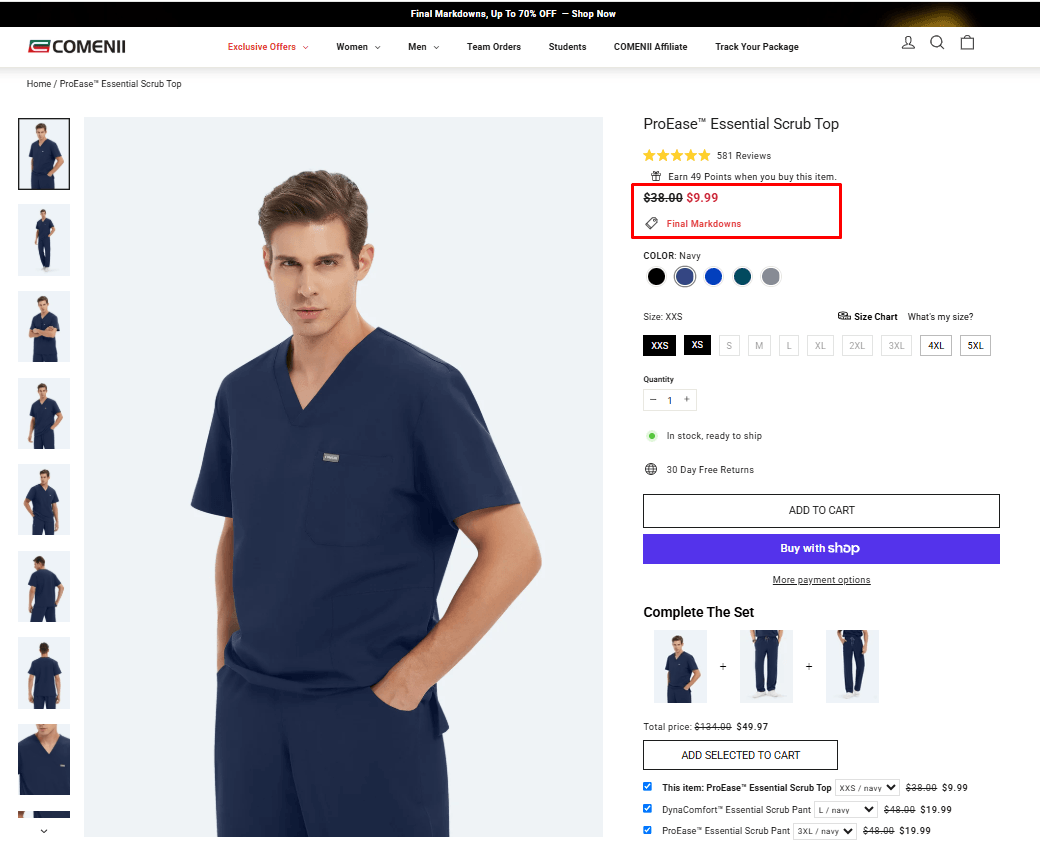Open the shopping bag cart icon
Viewport: 1040px width, 851px height.
click(967, 43)
